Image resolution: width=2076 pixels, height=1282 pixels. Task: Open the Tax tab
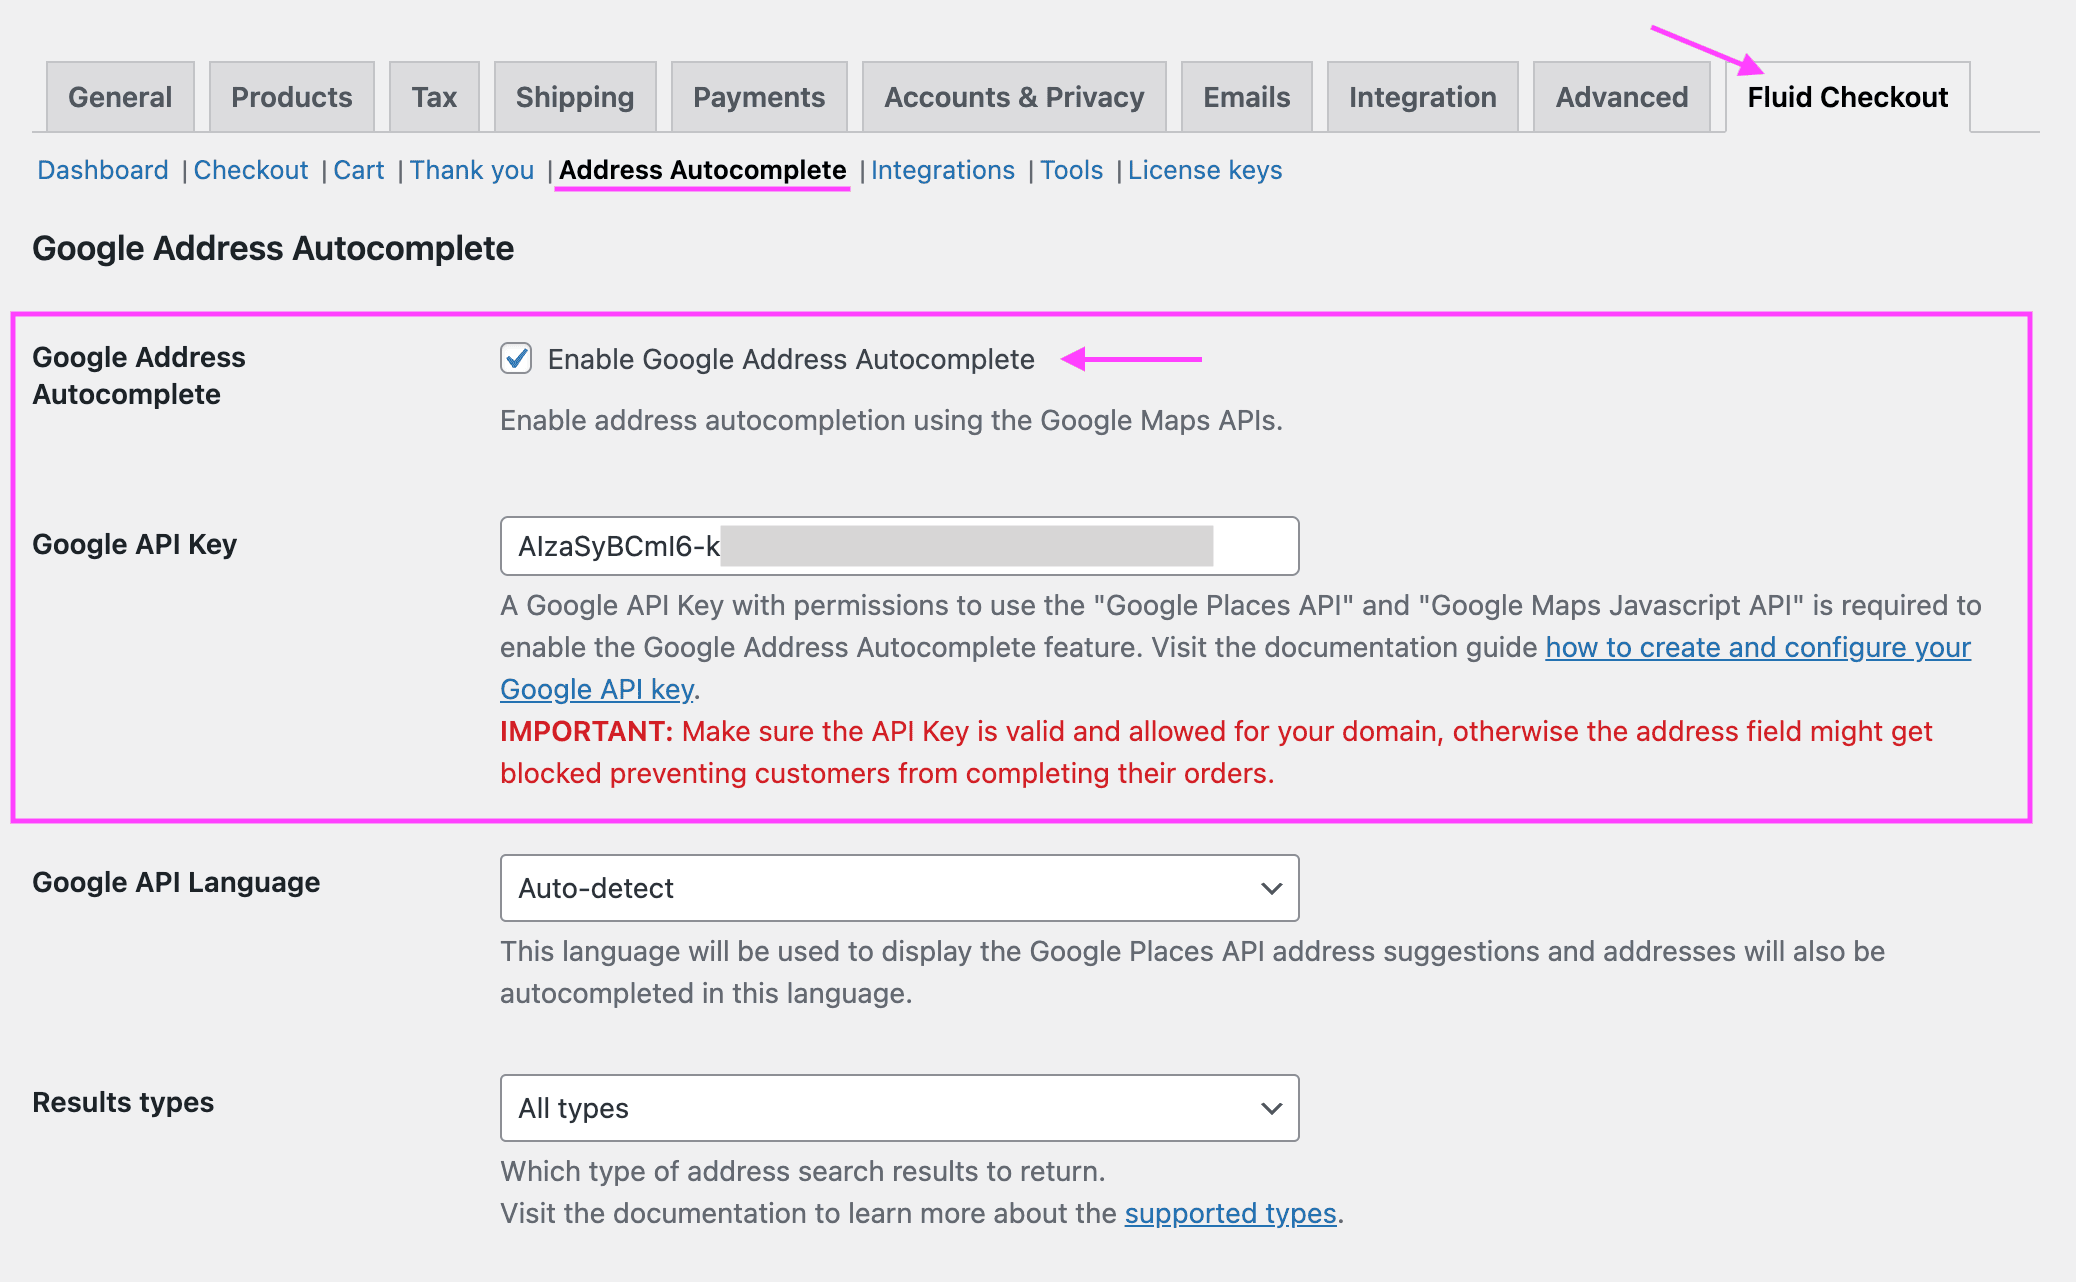pos(434,97)
